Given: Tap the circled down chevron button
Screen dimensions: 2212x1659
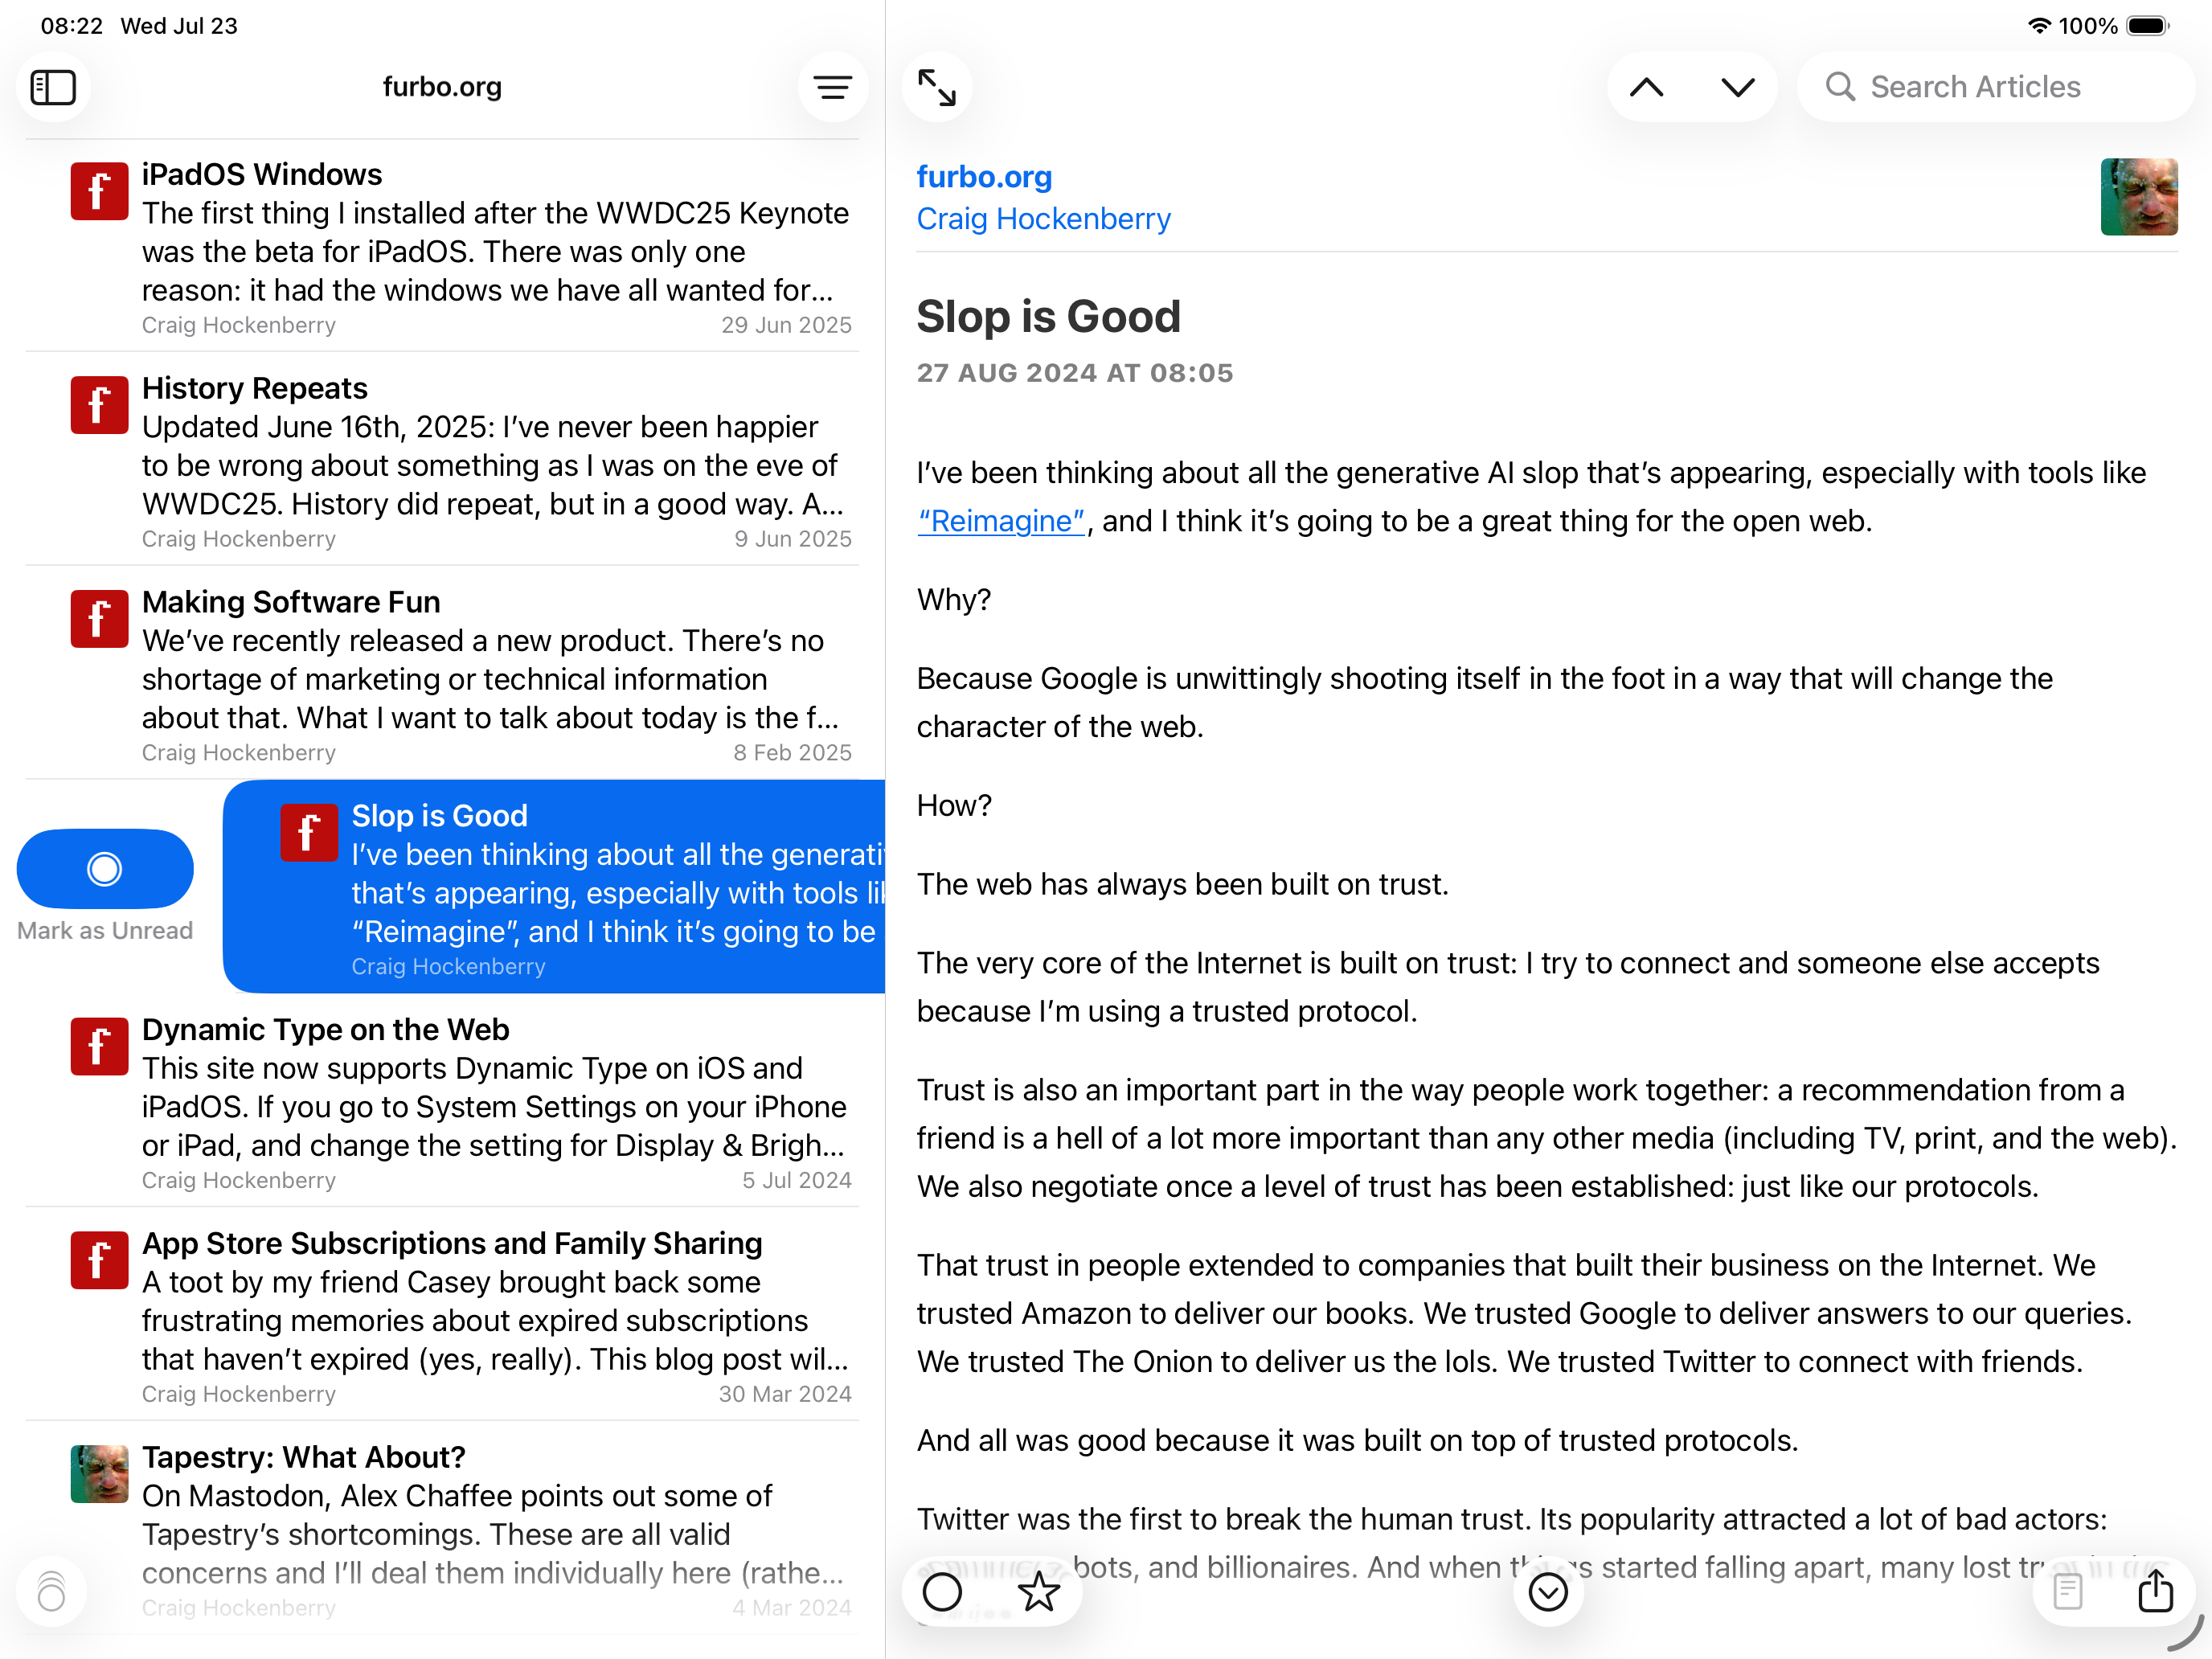Looking at the screenshot, I should 1548,1591.
